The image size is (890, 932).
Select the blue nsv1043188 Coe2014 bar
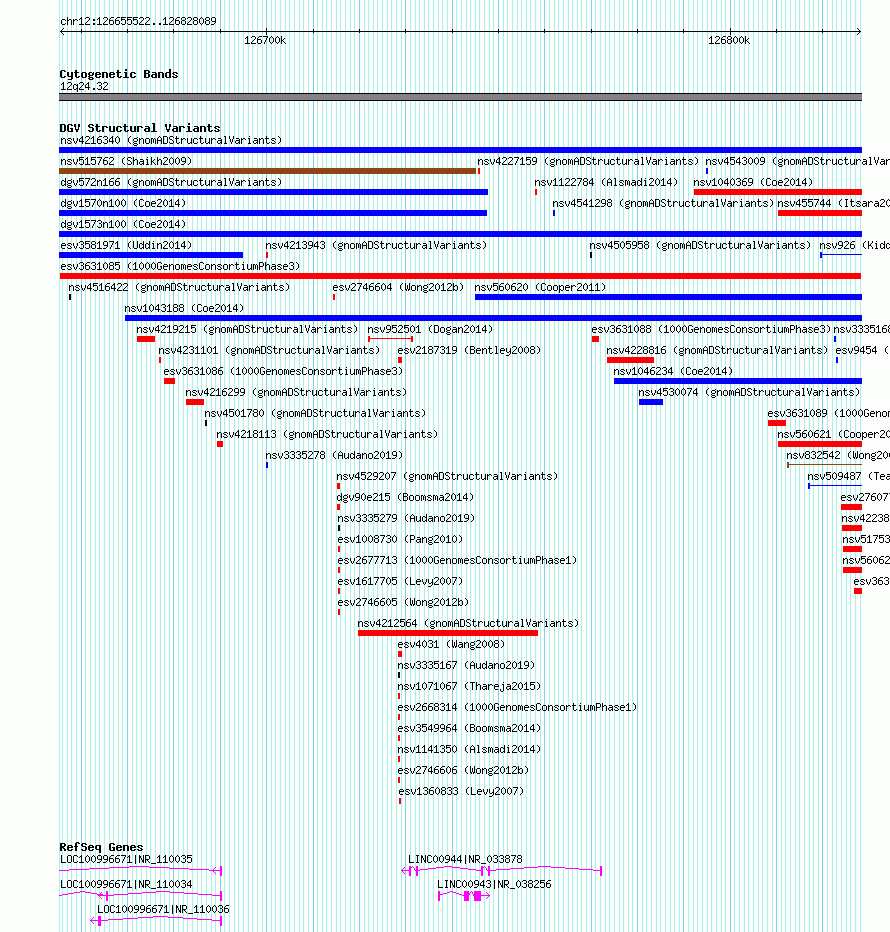click(x=493, y=318)
